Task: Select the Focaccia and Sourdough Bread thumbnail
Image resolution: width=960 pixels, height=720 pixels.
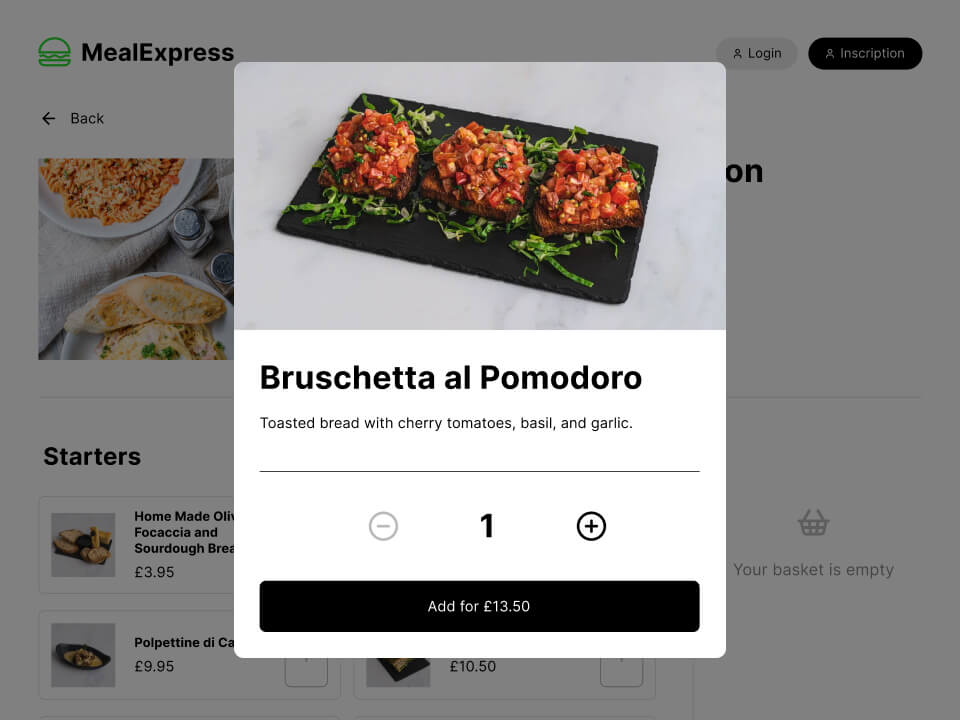Action: pyautogui.click(x=83, y=545)
